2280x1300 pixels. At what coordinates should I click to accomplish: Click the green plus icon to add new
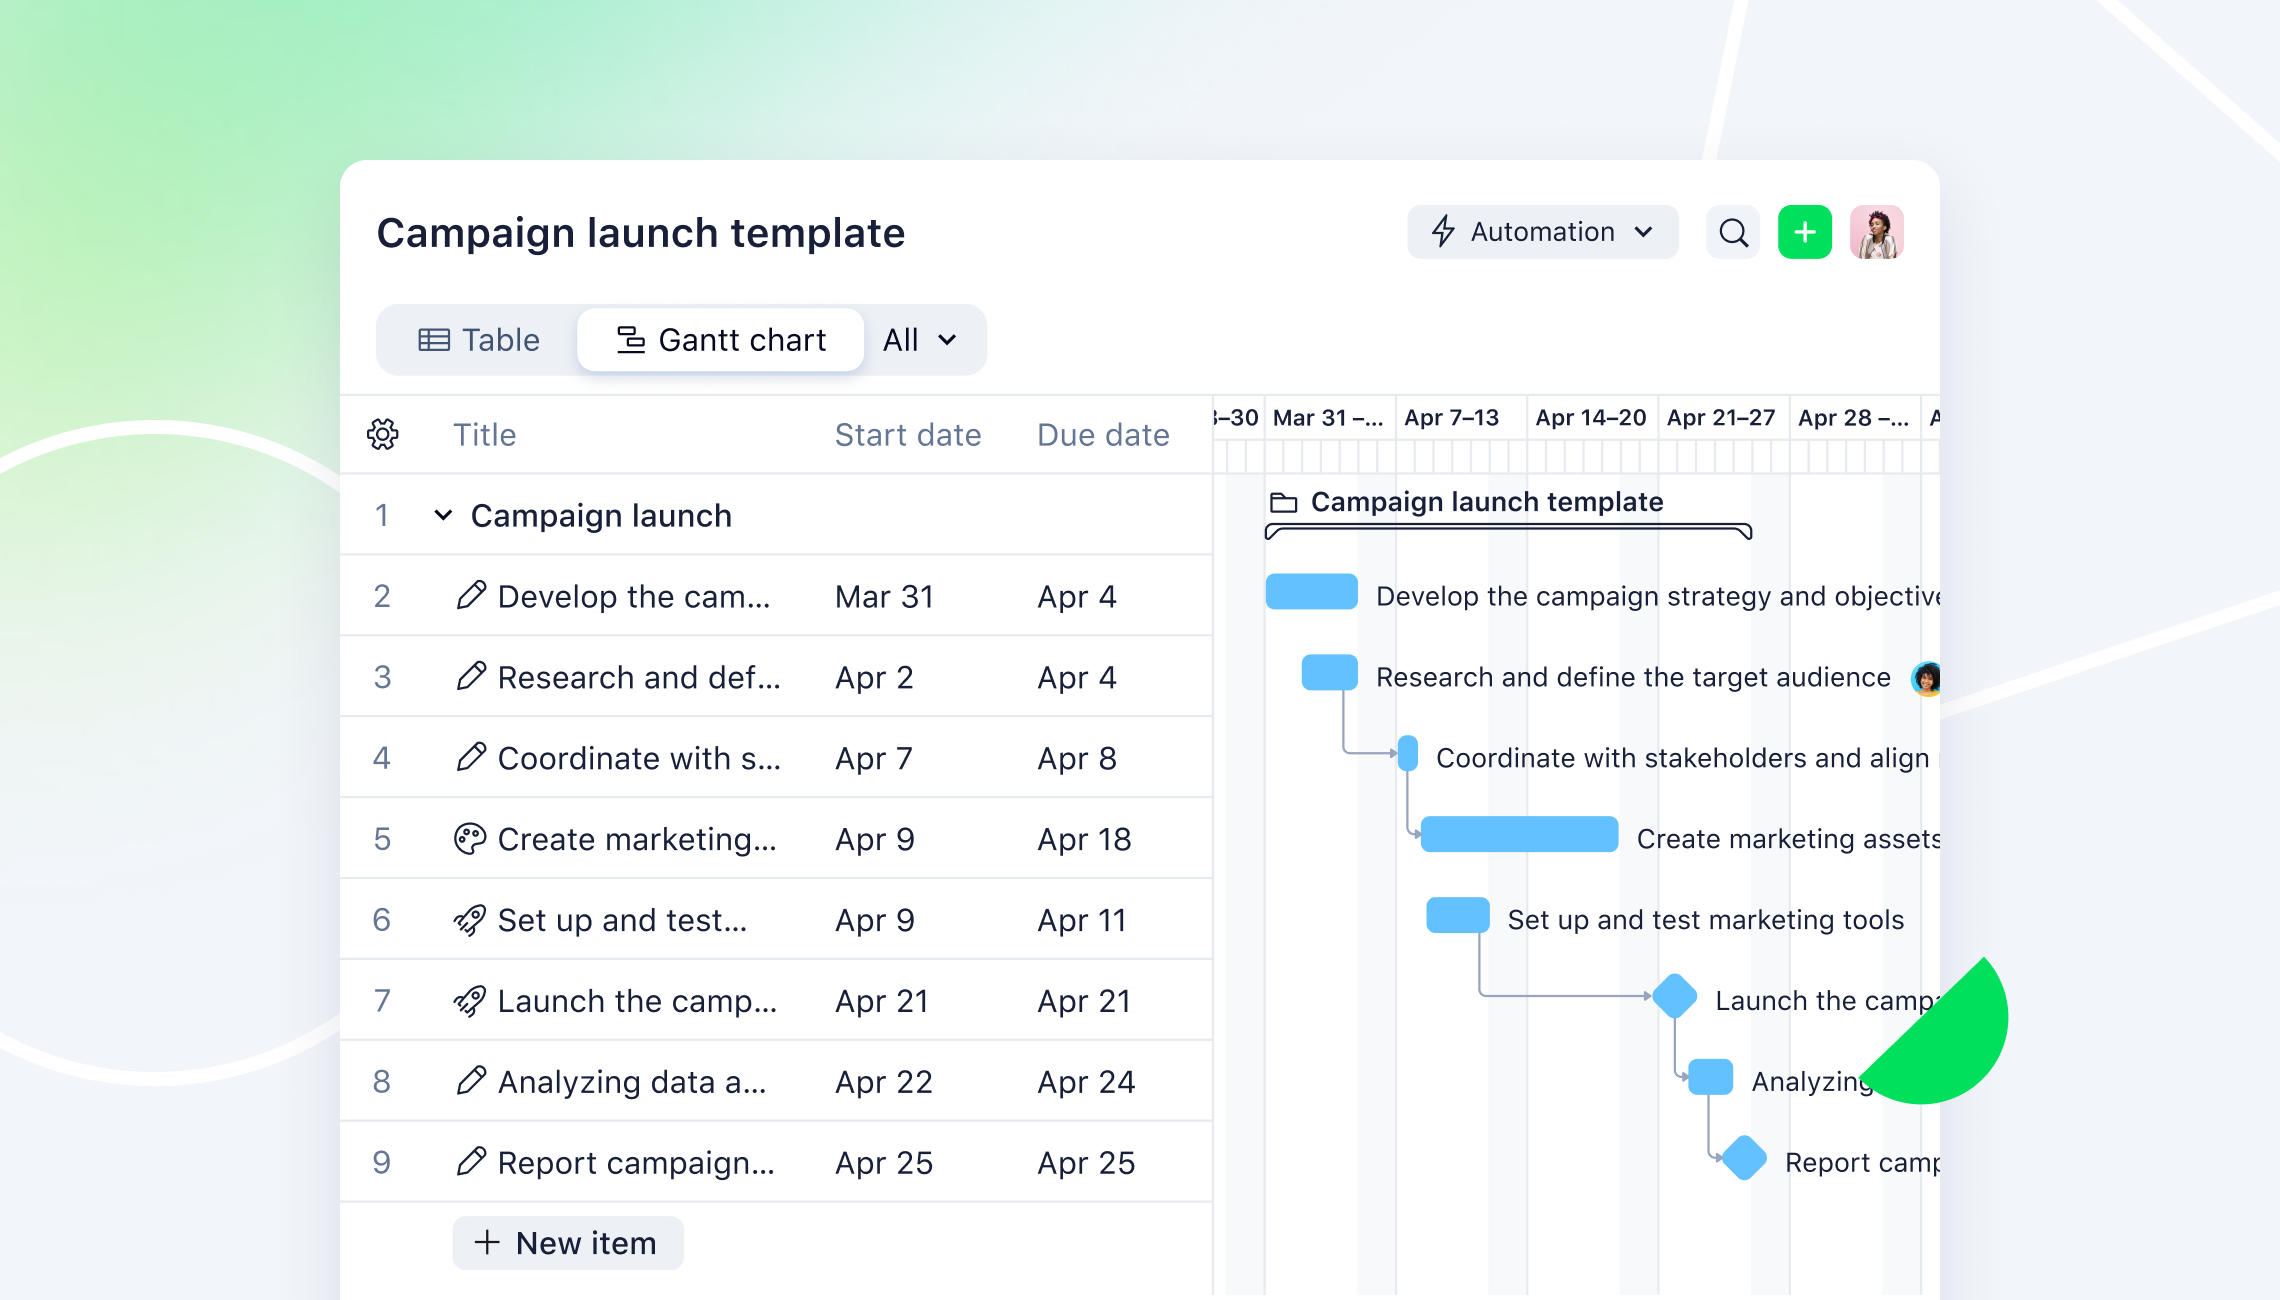pyautogui.click(x=1805, y=232)
